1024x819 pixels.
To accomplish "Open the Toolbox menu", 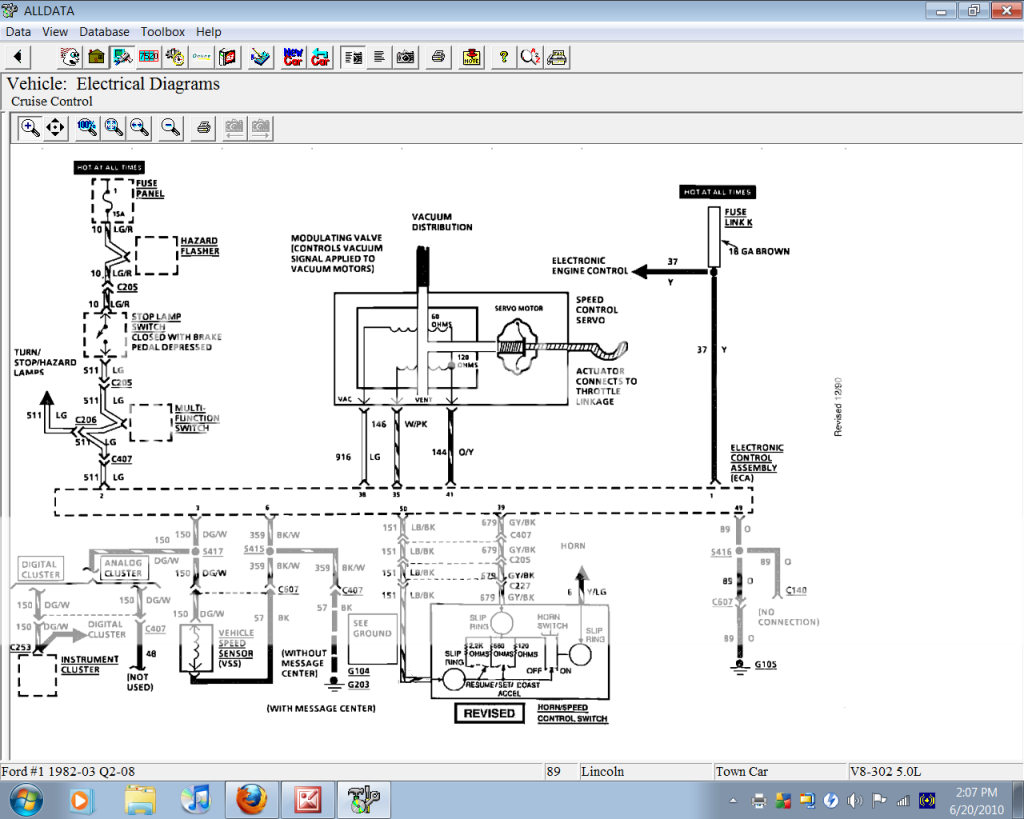I will [163, 31].
